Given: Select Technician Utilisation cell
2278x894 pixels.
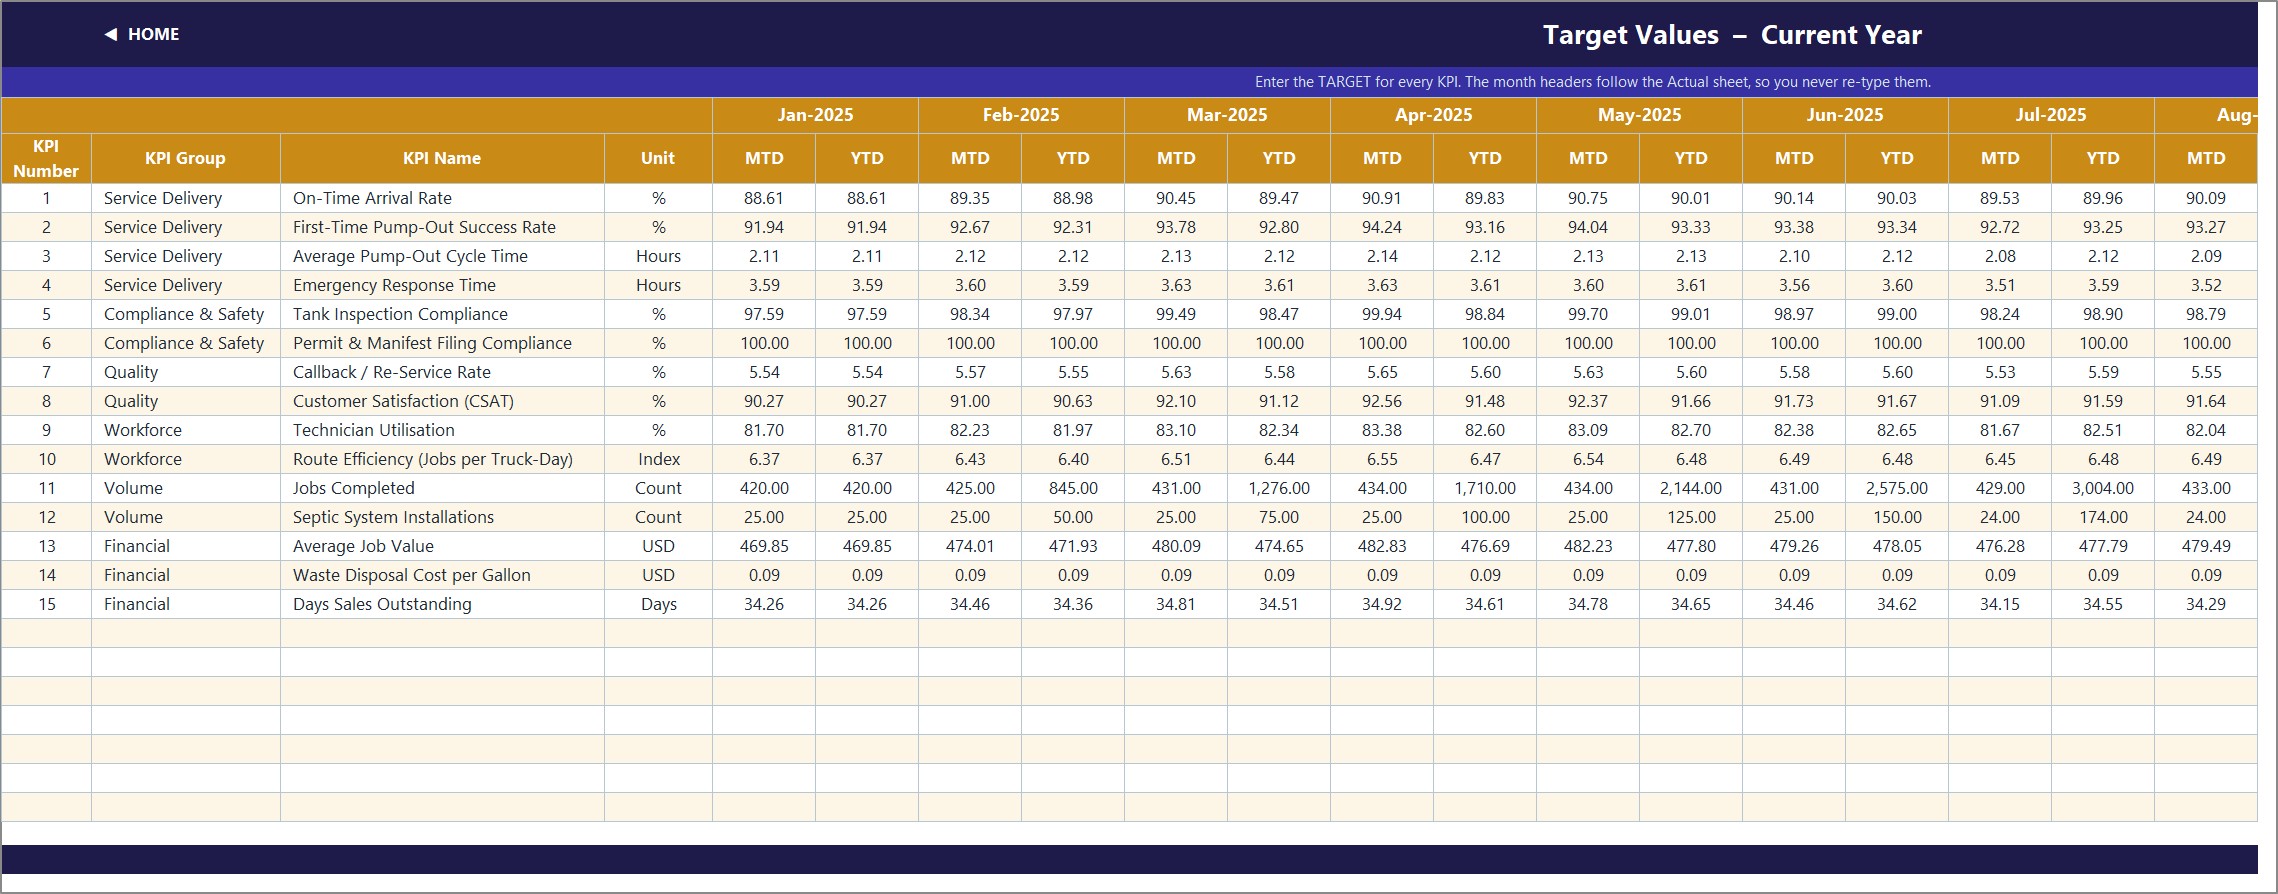Looking at the screenshot, I should 442,430.
